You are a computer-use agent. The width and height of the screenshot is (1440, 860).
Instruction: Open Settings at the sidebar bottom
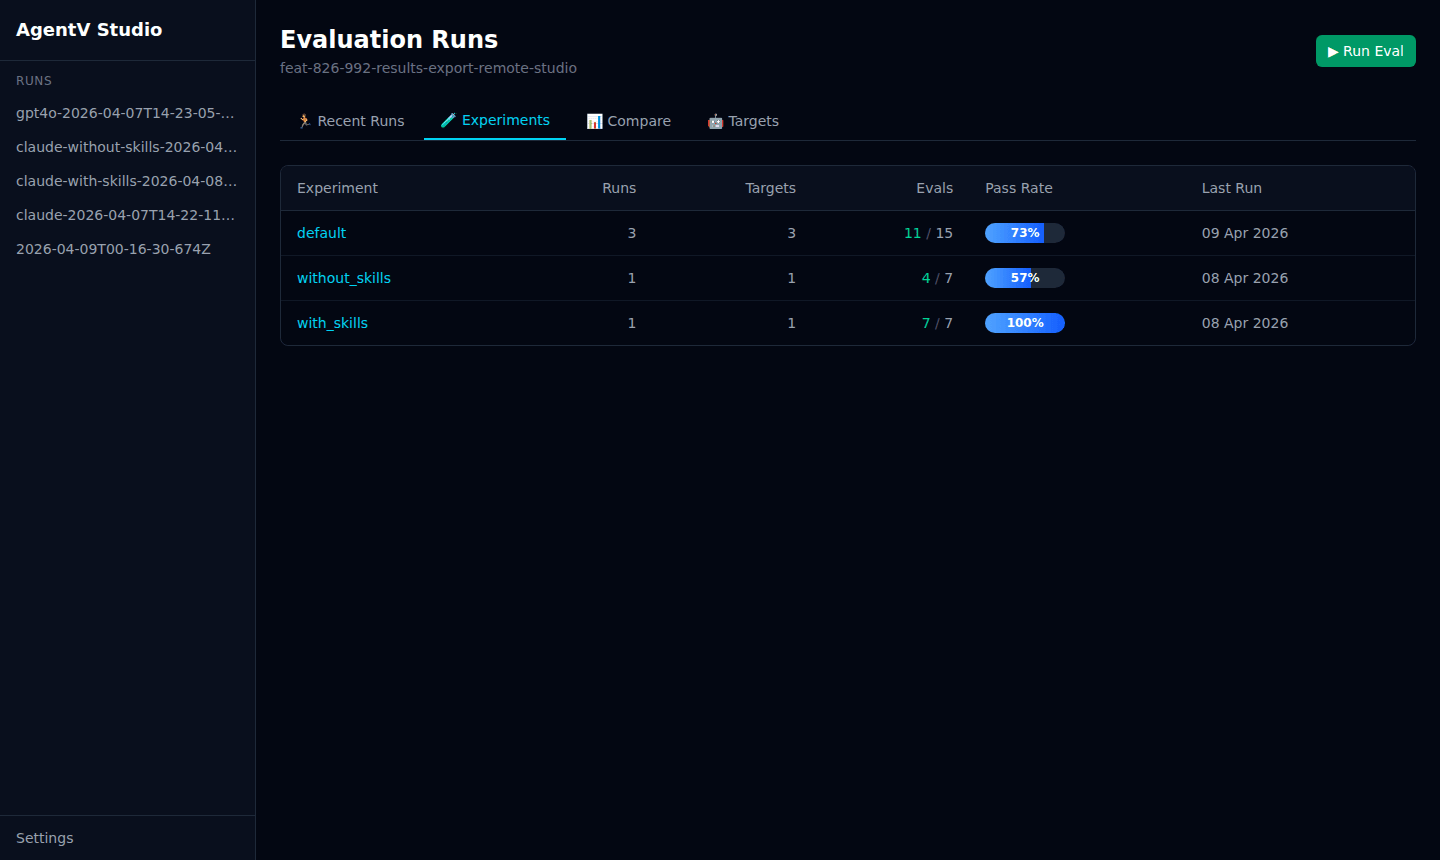click(45, 838)
